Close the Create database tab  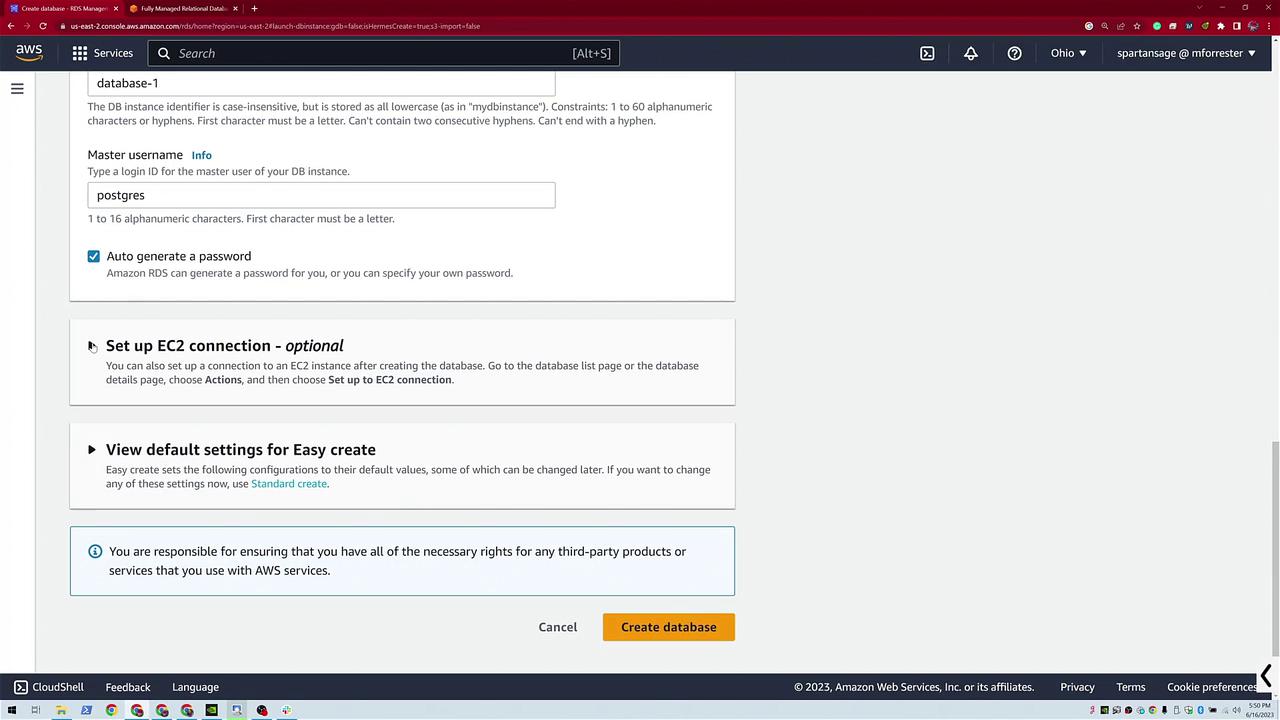[x=116, y=8]
